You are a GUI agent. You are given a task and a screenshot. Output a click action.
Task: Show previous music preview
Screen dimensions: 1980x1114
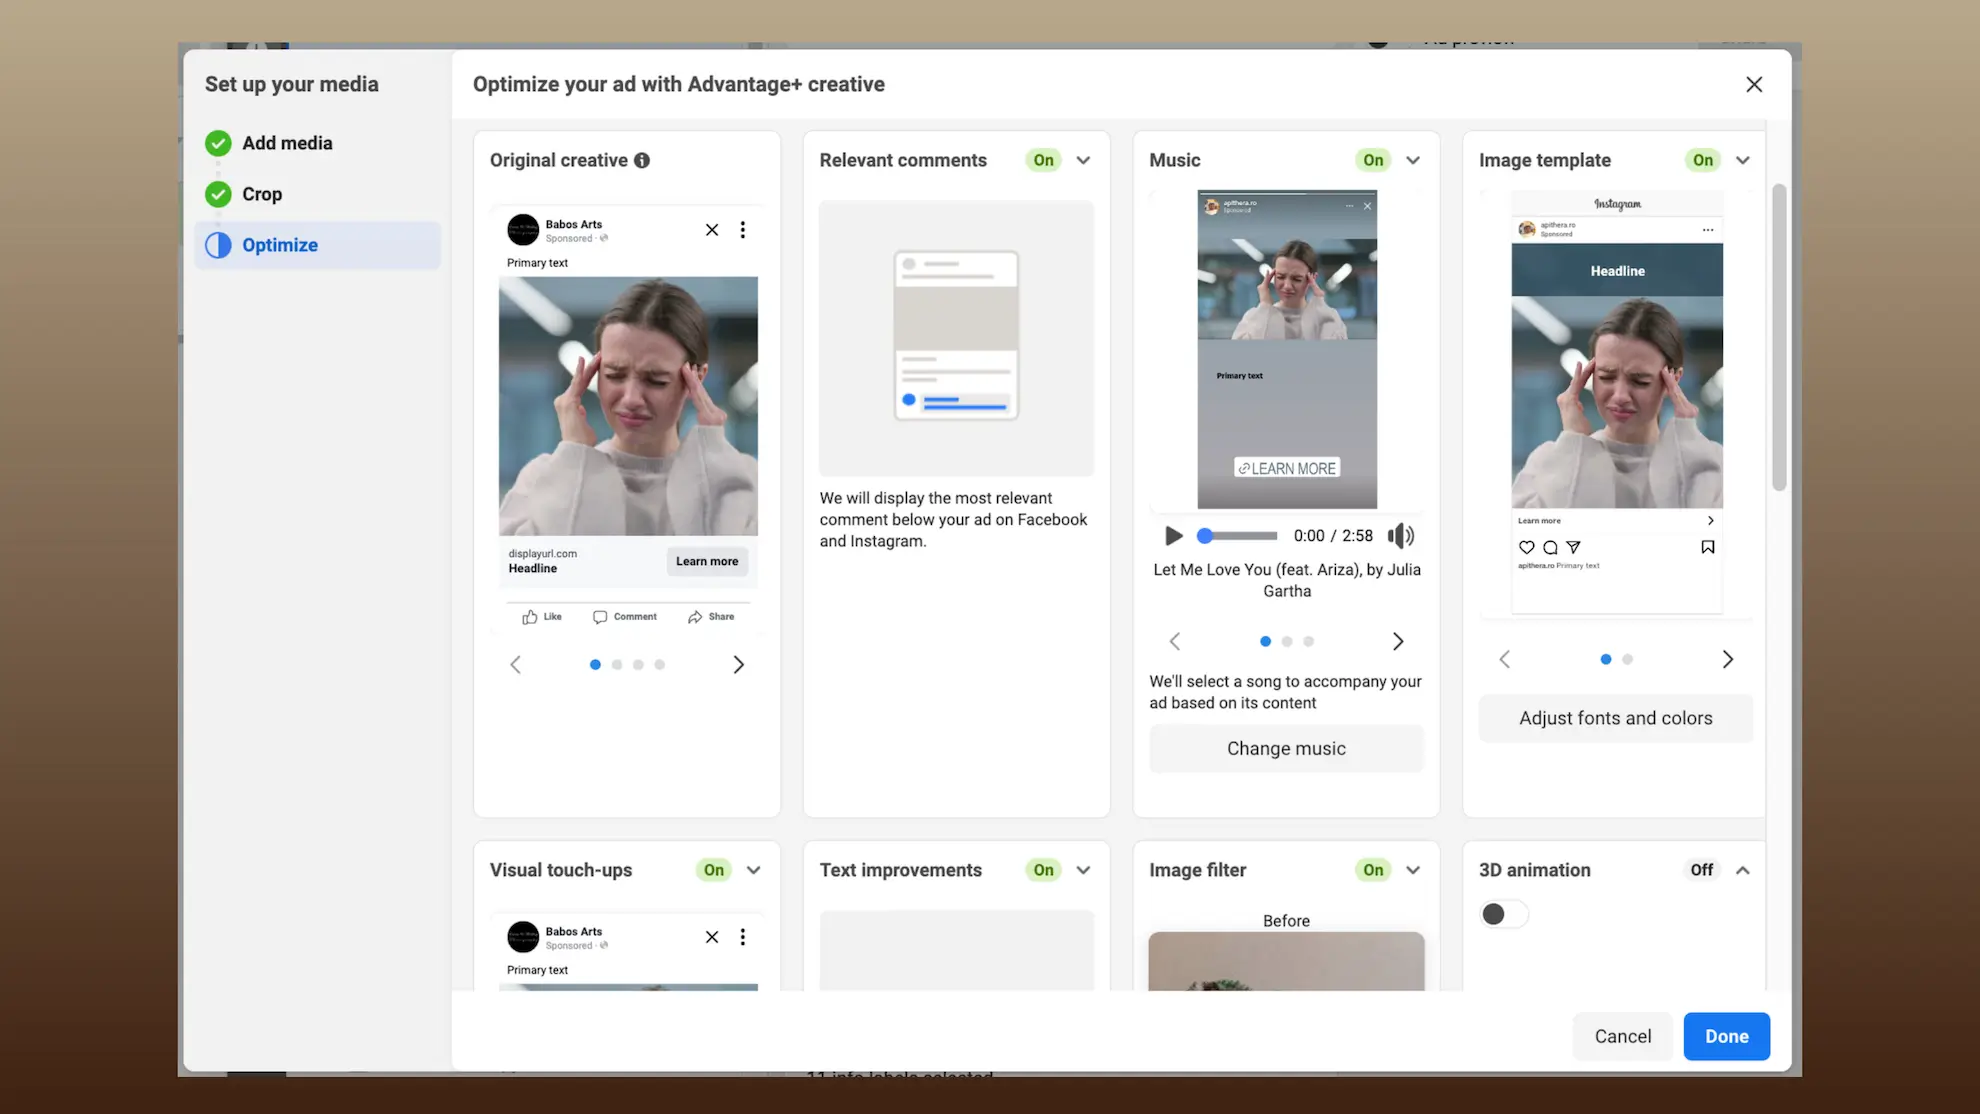click(x=1175, y=641)
